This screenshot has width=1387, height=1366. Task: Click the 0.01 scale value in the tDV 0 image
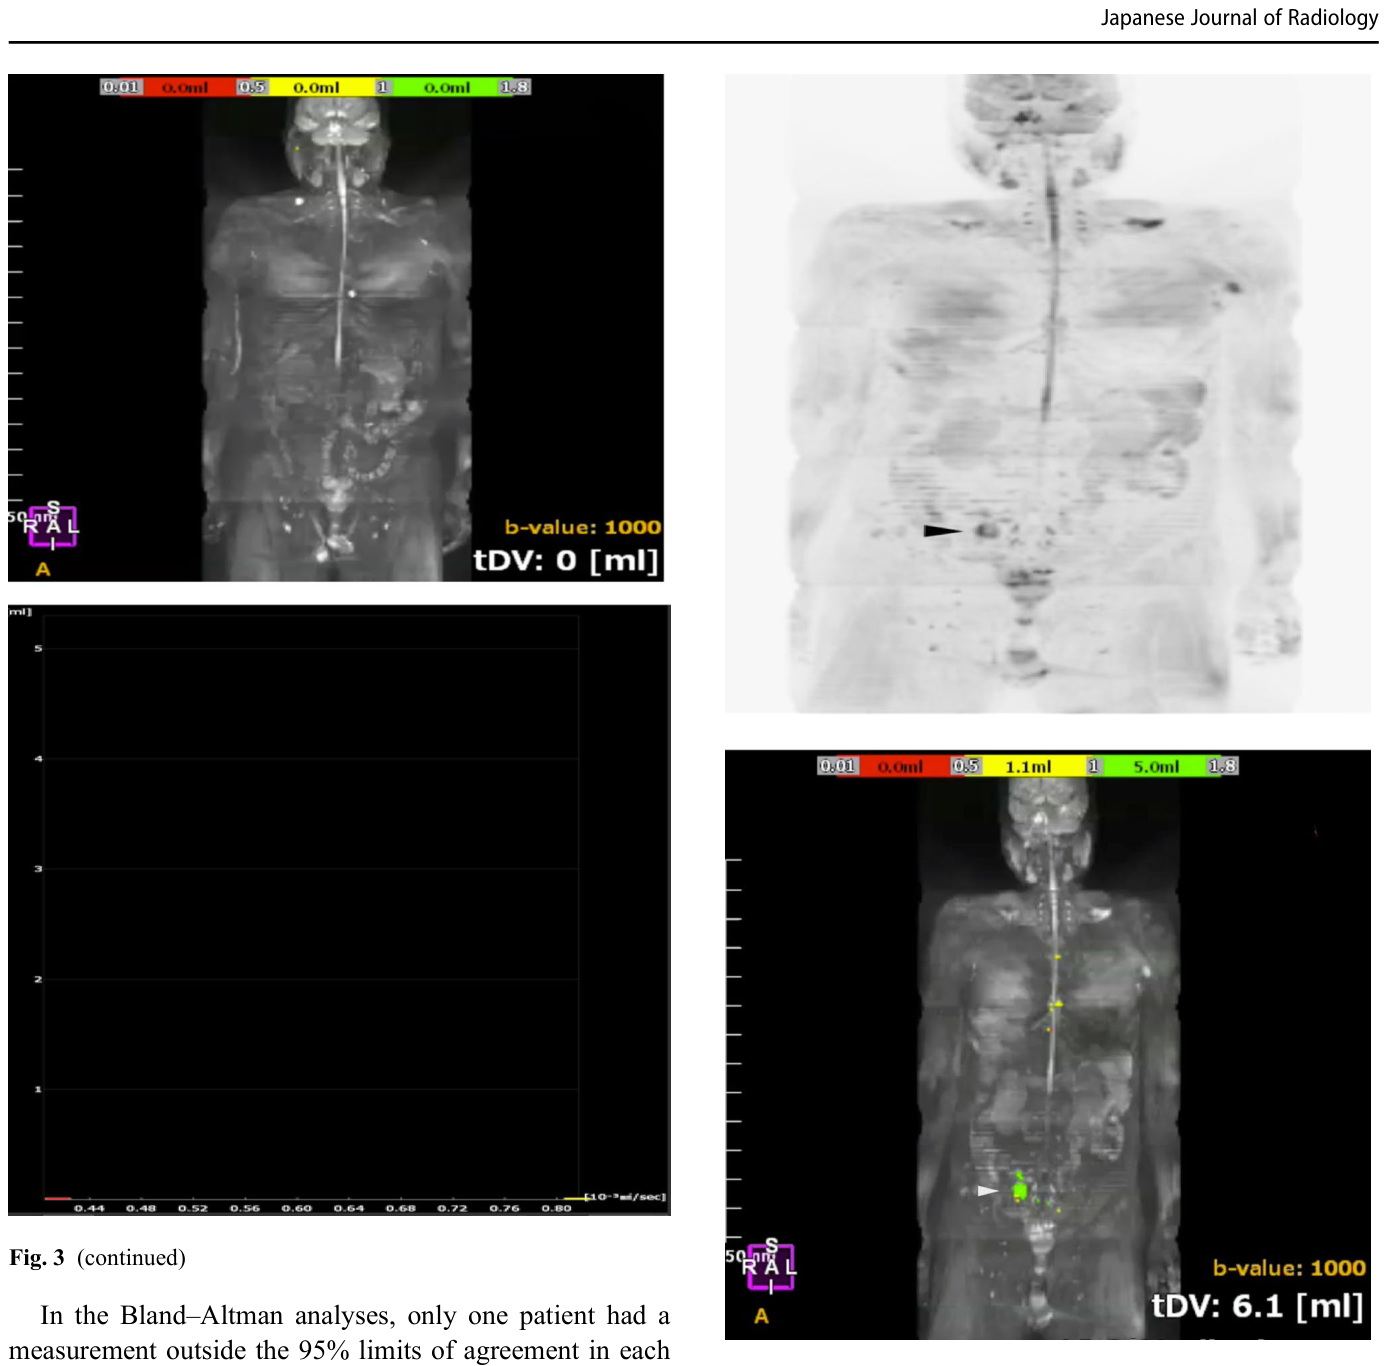pos(121,87)
